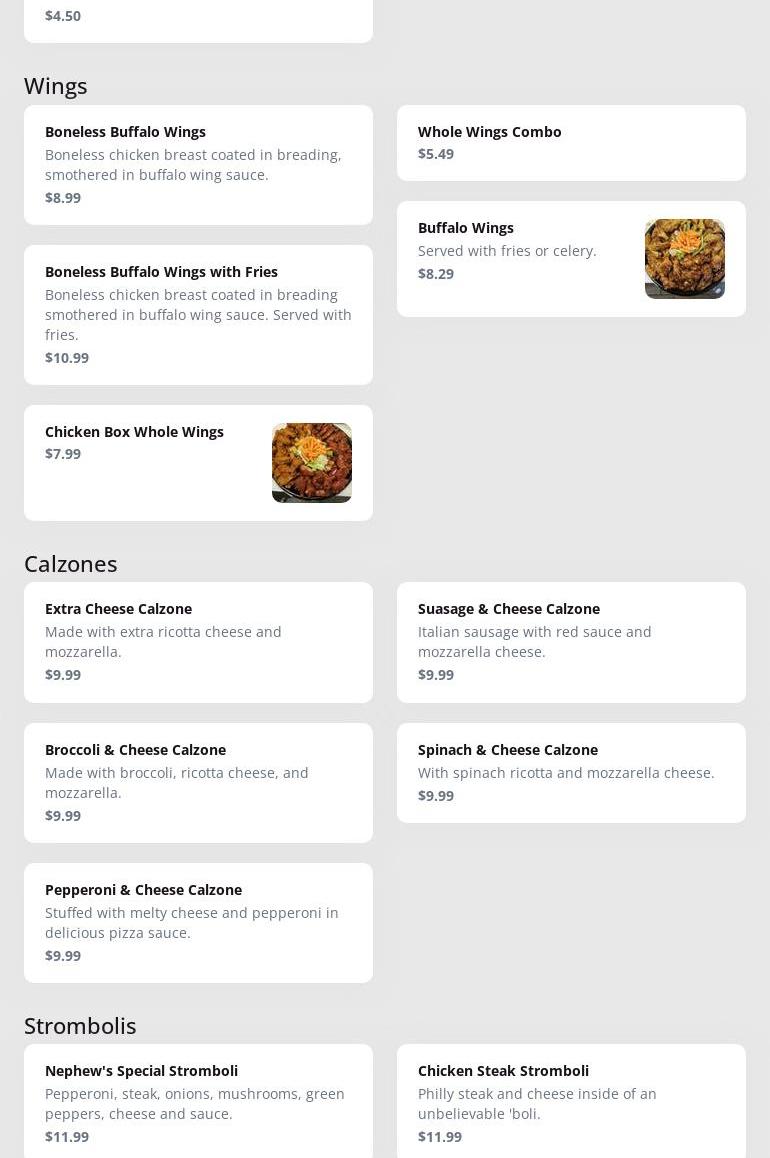Screen dimensions: 770x1158
Task: Add the Extra Cheese Calzone
Action: (198, 642)
